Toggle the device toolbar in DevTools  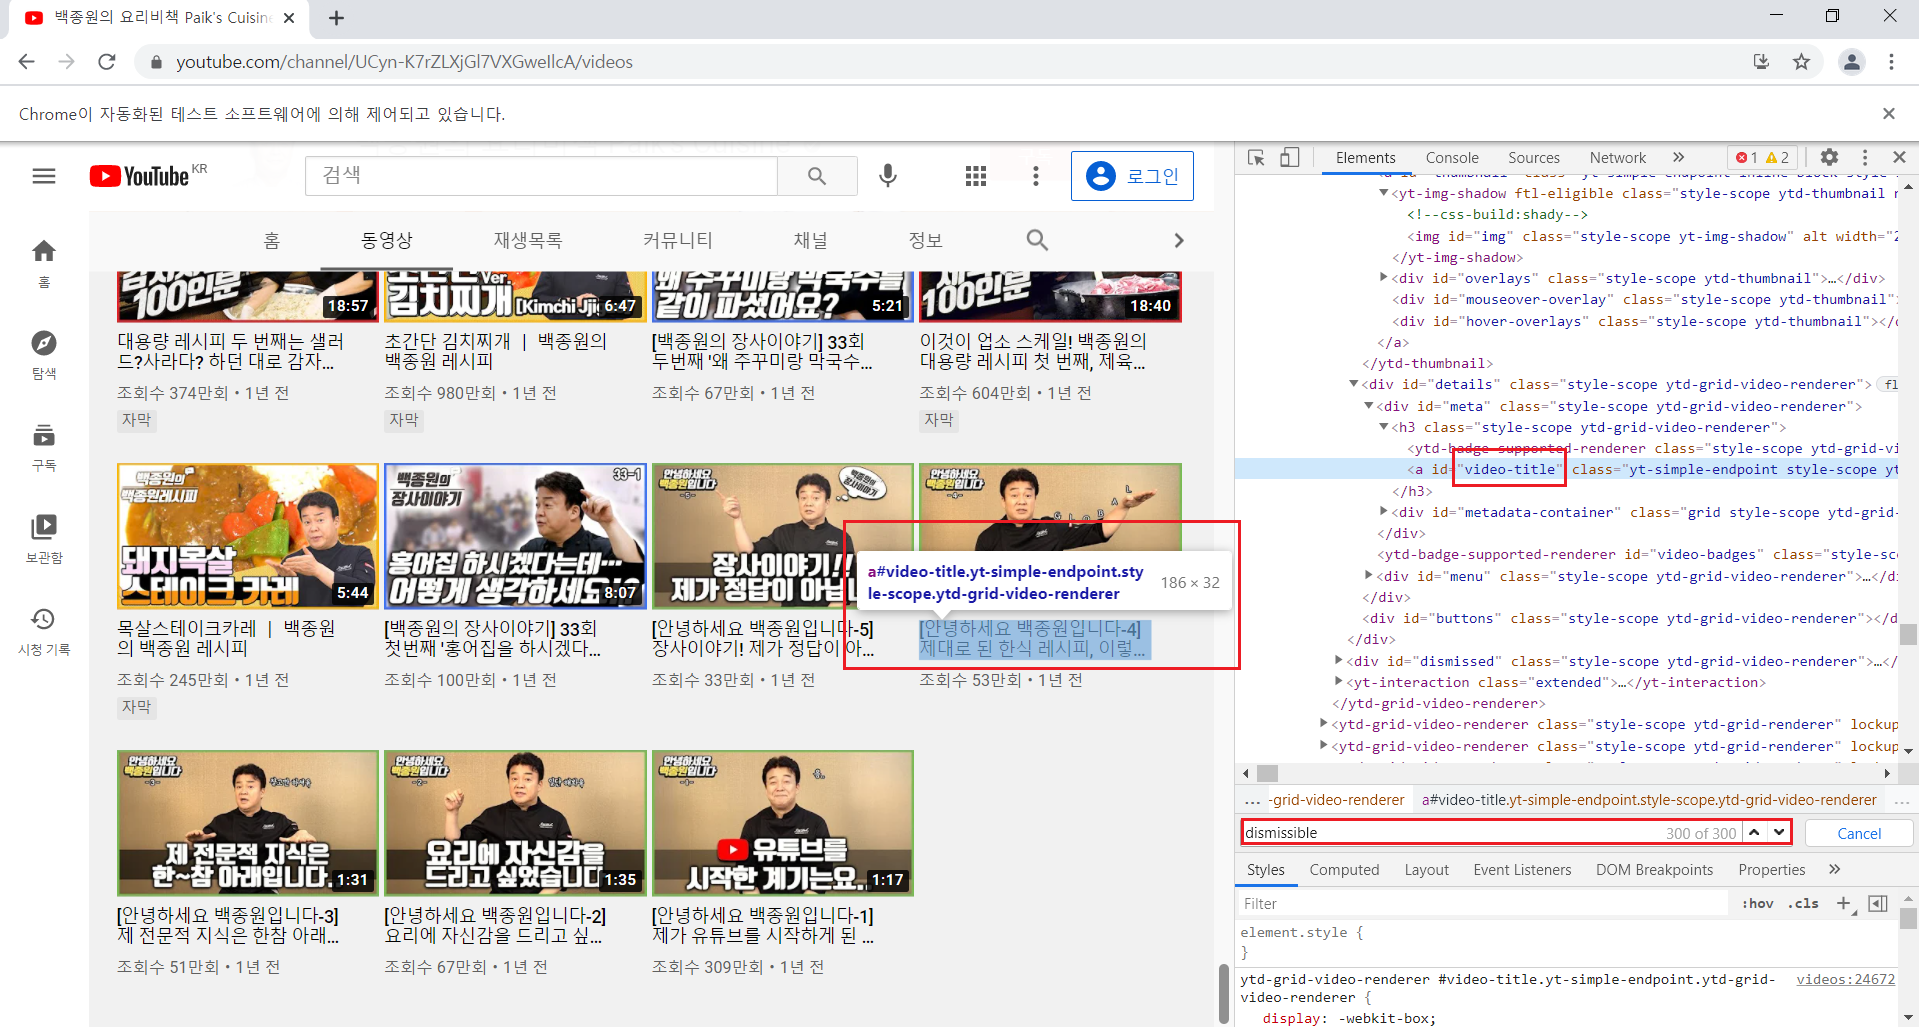tap(1290, 157)
